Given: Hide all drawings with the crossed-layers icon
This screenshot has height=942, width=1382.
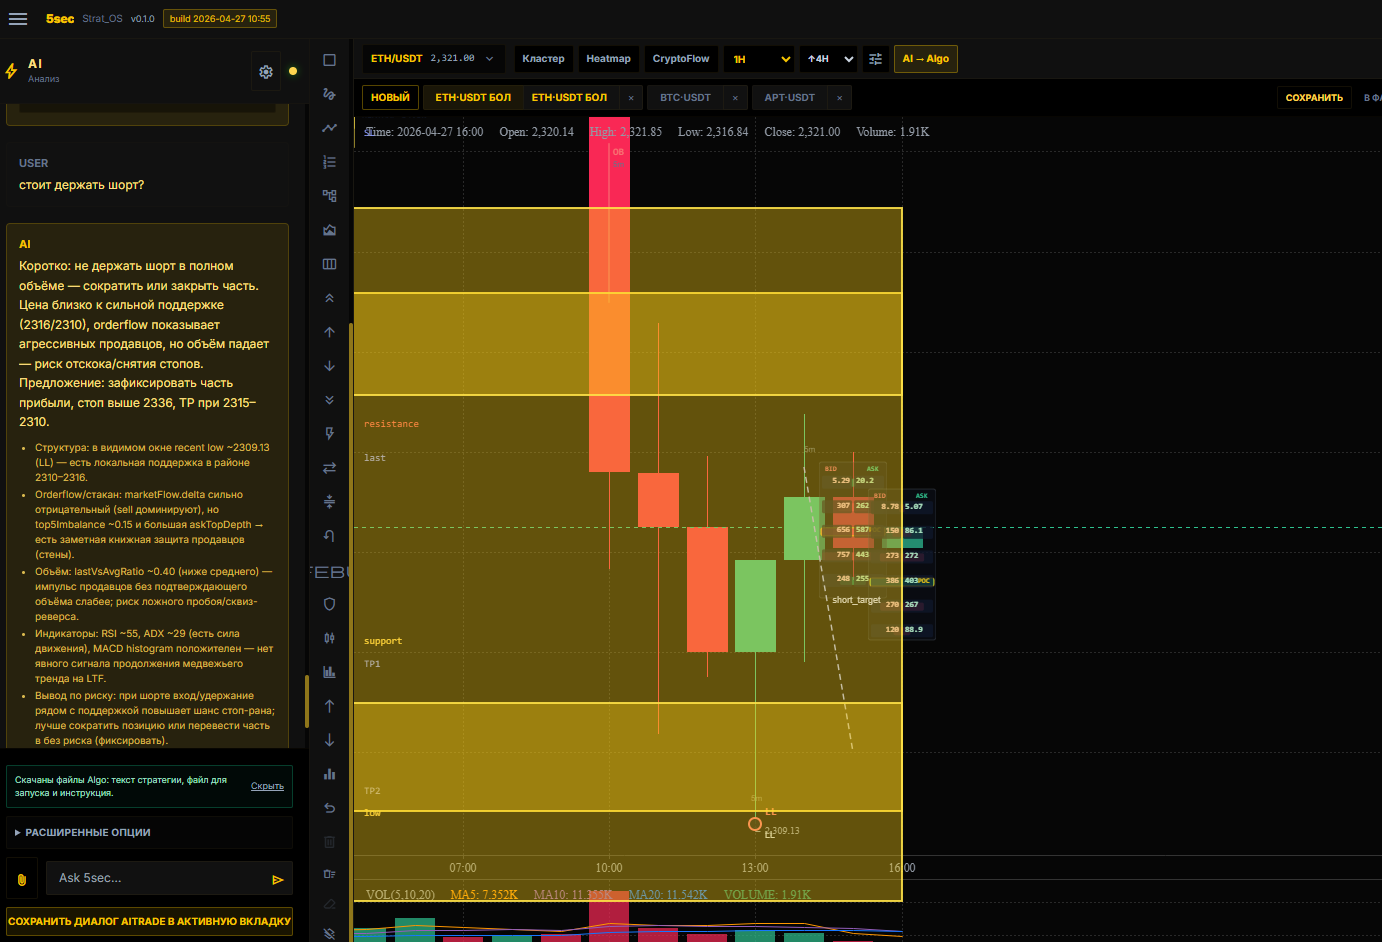Looking at the screenshot, I should (329, 932).
